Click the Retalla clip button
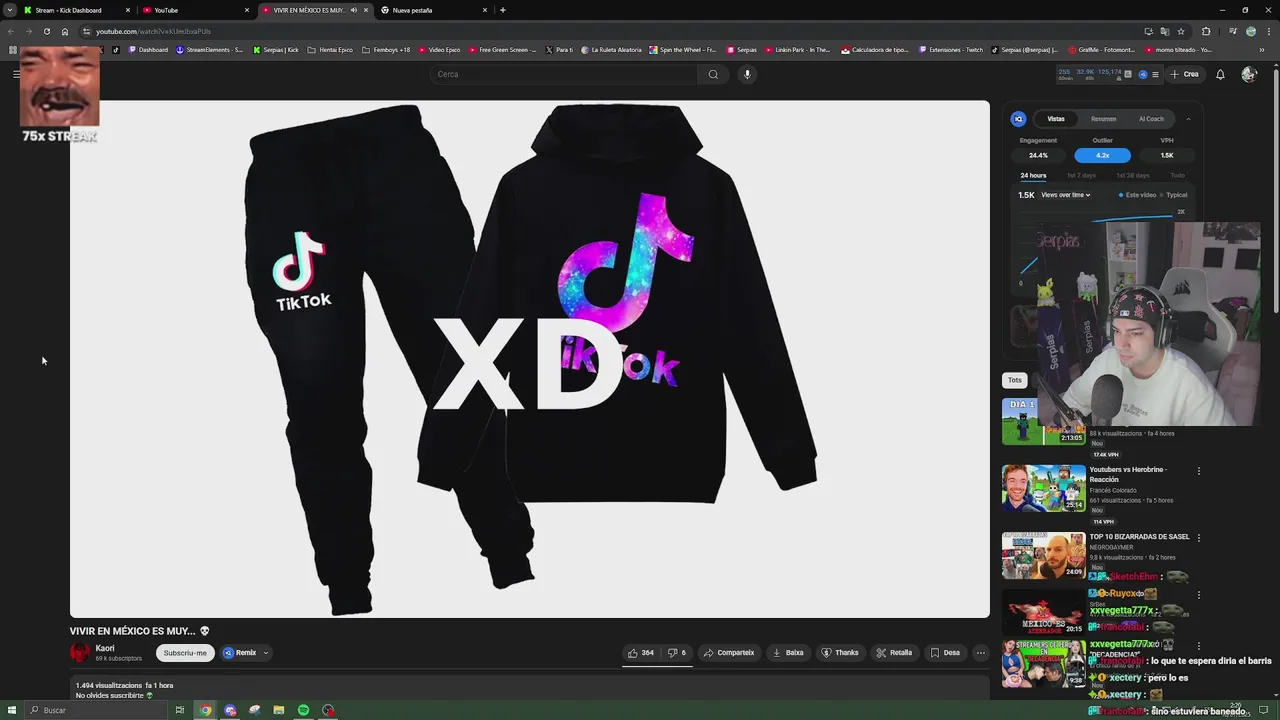This screenshot has height=720, width=1280. point(894,653)
